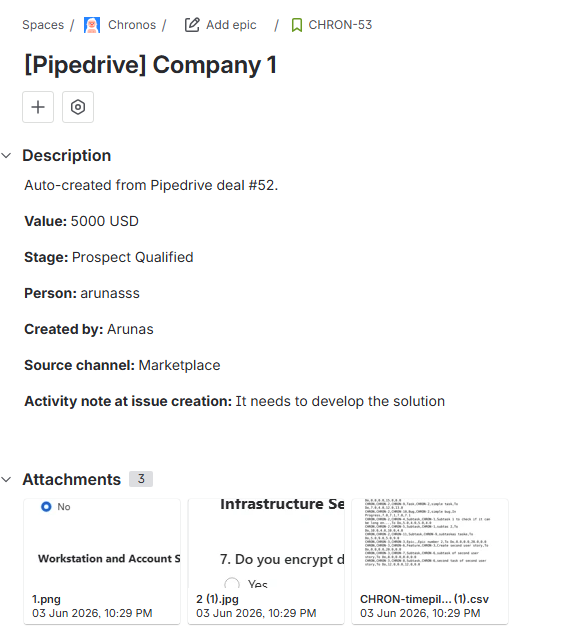Click the 1.png file name label
The width and height of the screenshot is (586, 632).
pyautogui.click(x=46, y=599)
